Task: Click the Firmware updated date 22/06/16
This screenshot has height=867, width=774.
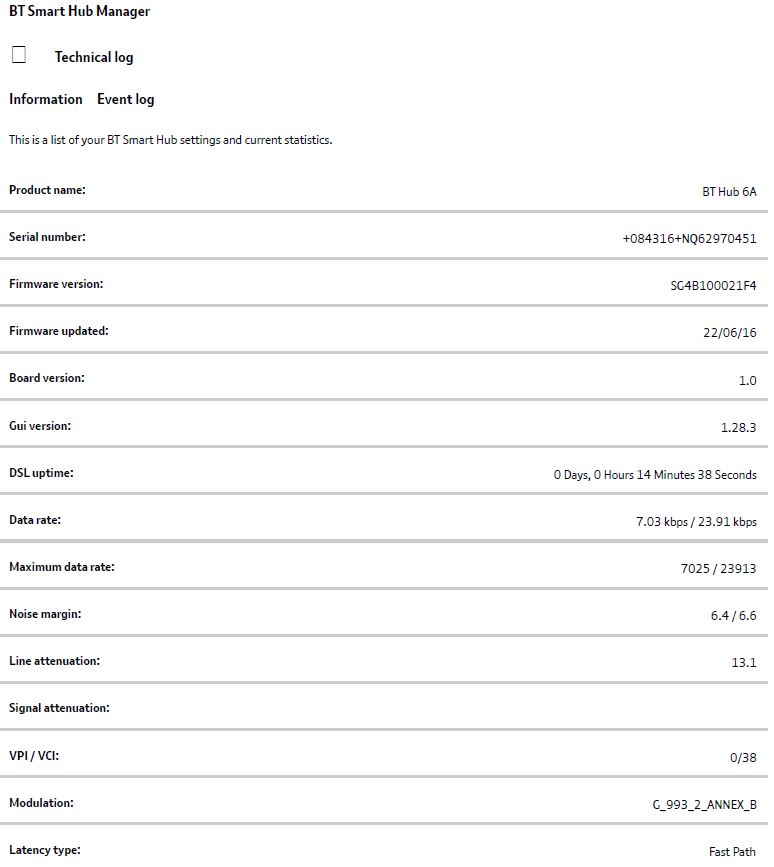Action: (x=729, y=333)
